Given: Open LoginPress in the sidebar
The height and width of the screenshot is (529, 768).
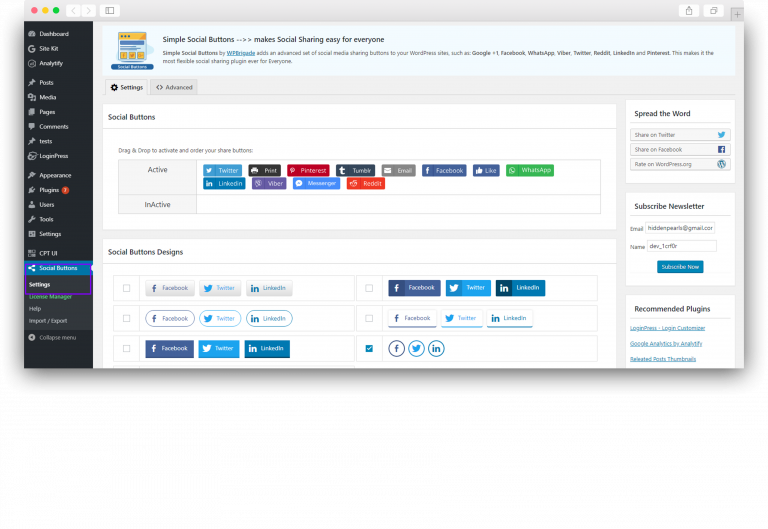Looking at the screenshot, I should click(x=53, y=156).
